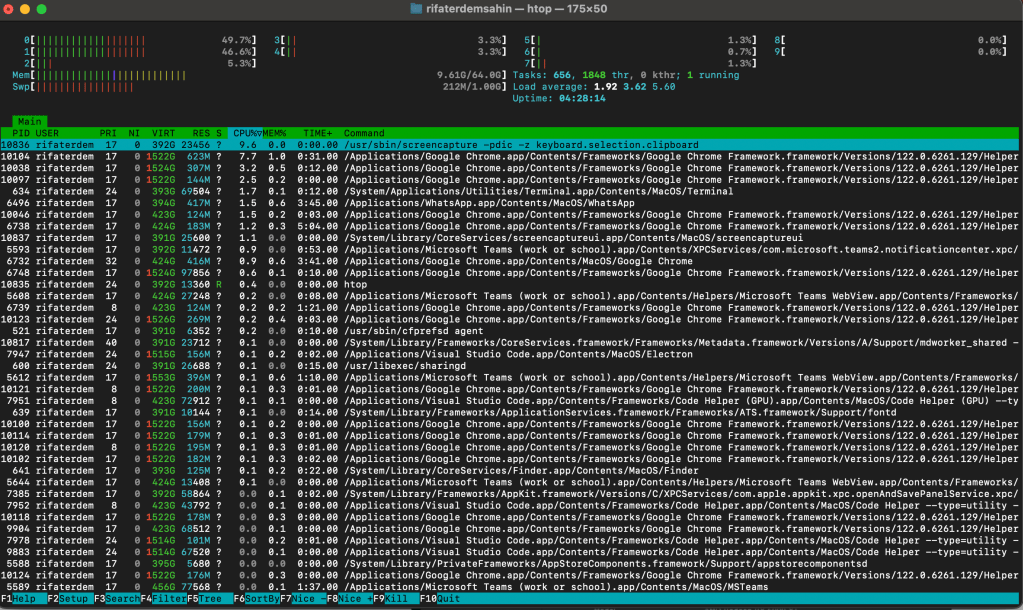The height and width of the screenshot is (610, 1023).
Task: Click the CPU 0 usage meter
Action: click(140, 40)
